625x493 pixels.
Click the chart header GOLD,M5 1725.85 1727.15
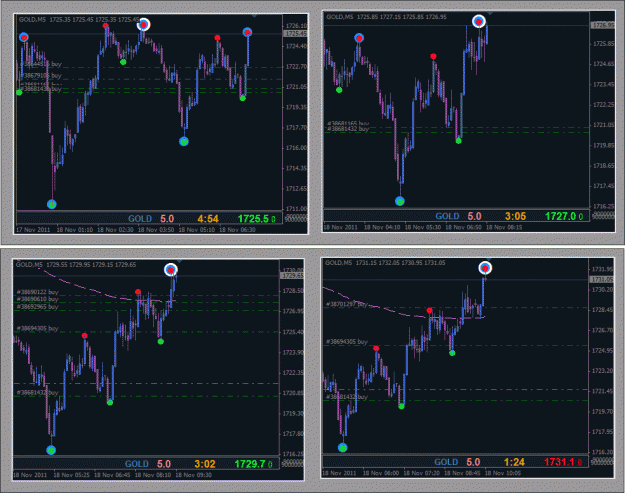pyautogui.click(x=386, y=17)
